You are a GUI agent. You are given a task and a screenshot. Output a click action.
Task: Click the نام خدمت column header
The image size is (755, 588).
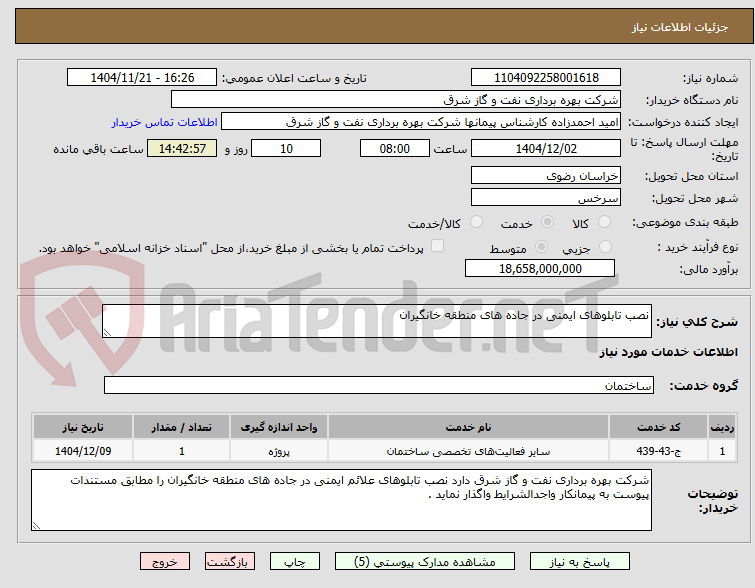(468, 427)
